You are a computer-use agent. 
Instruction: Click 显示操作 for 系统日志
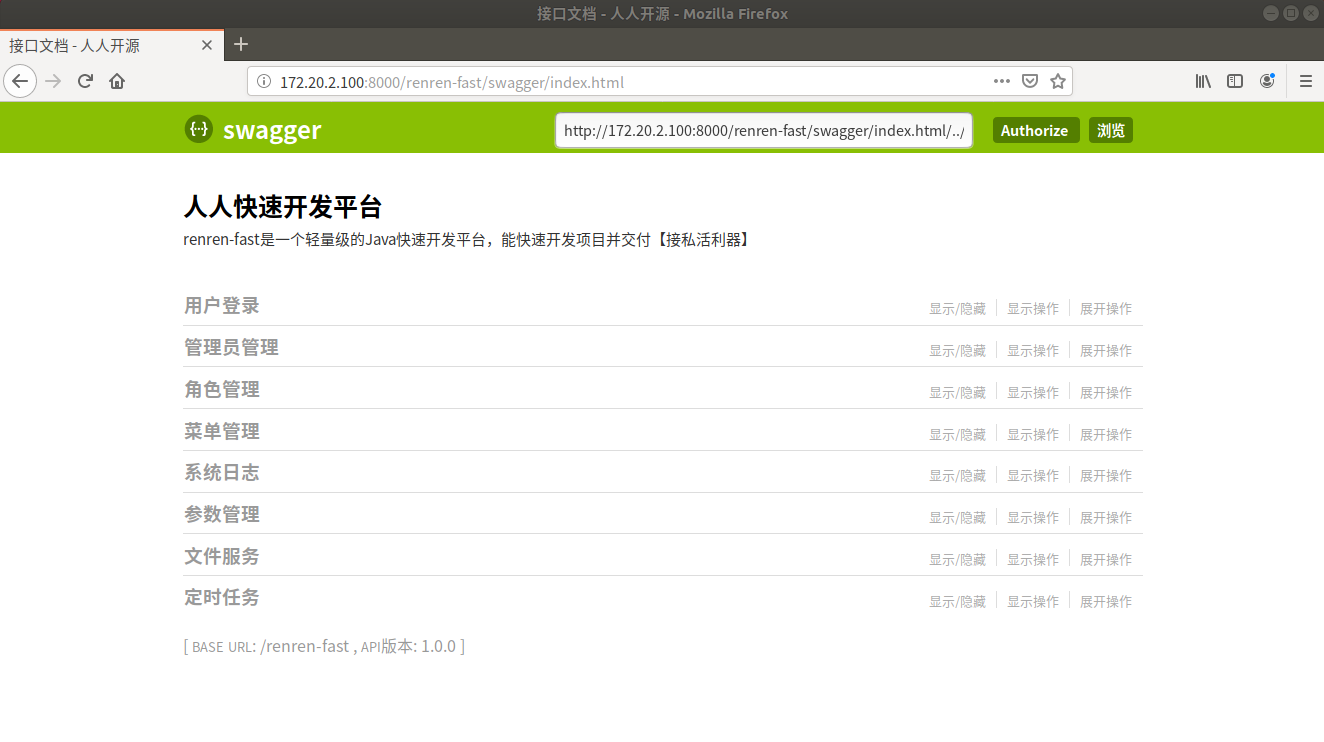click(x=1033, y=476)
